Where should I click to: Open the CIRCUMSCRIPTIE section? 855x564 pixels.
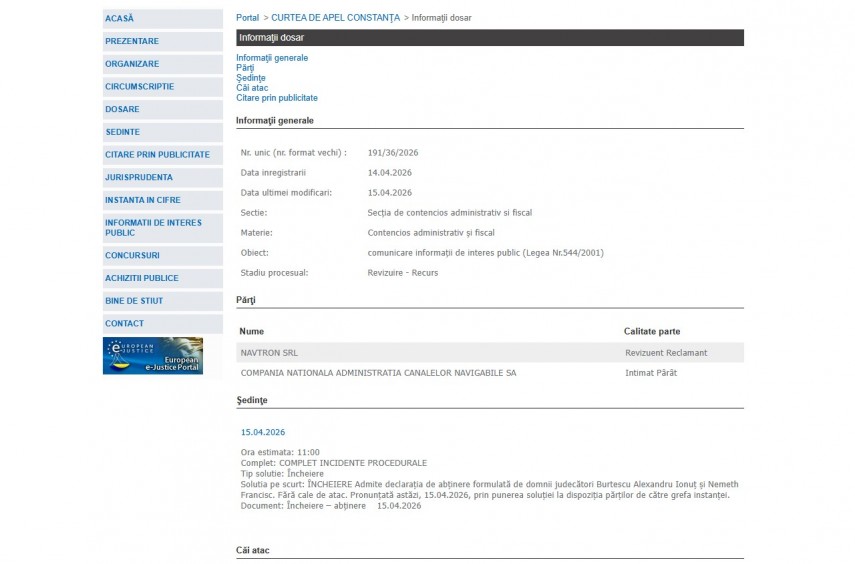point(139,87)
